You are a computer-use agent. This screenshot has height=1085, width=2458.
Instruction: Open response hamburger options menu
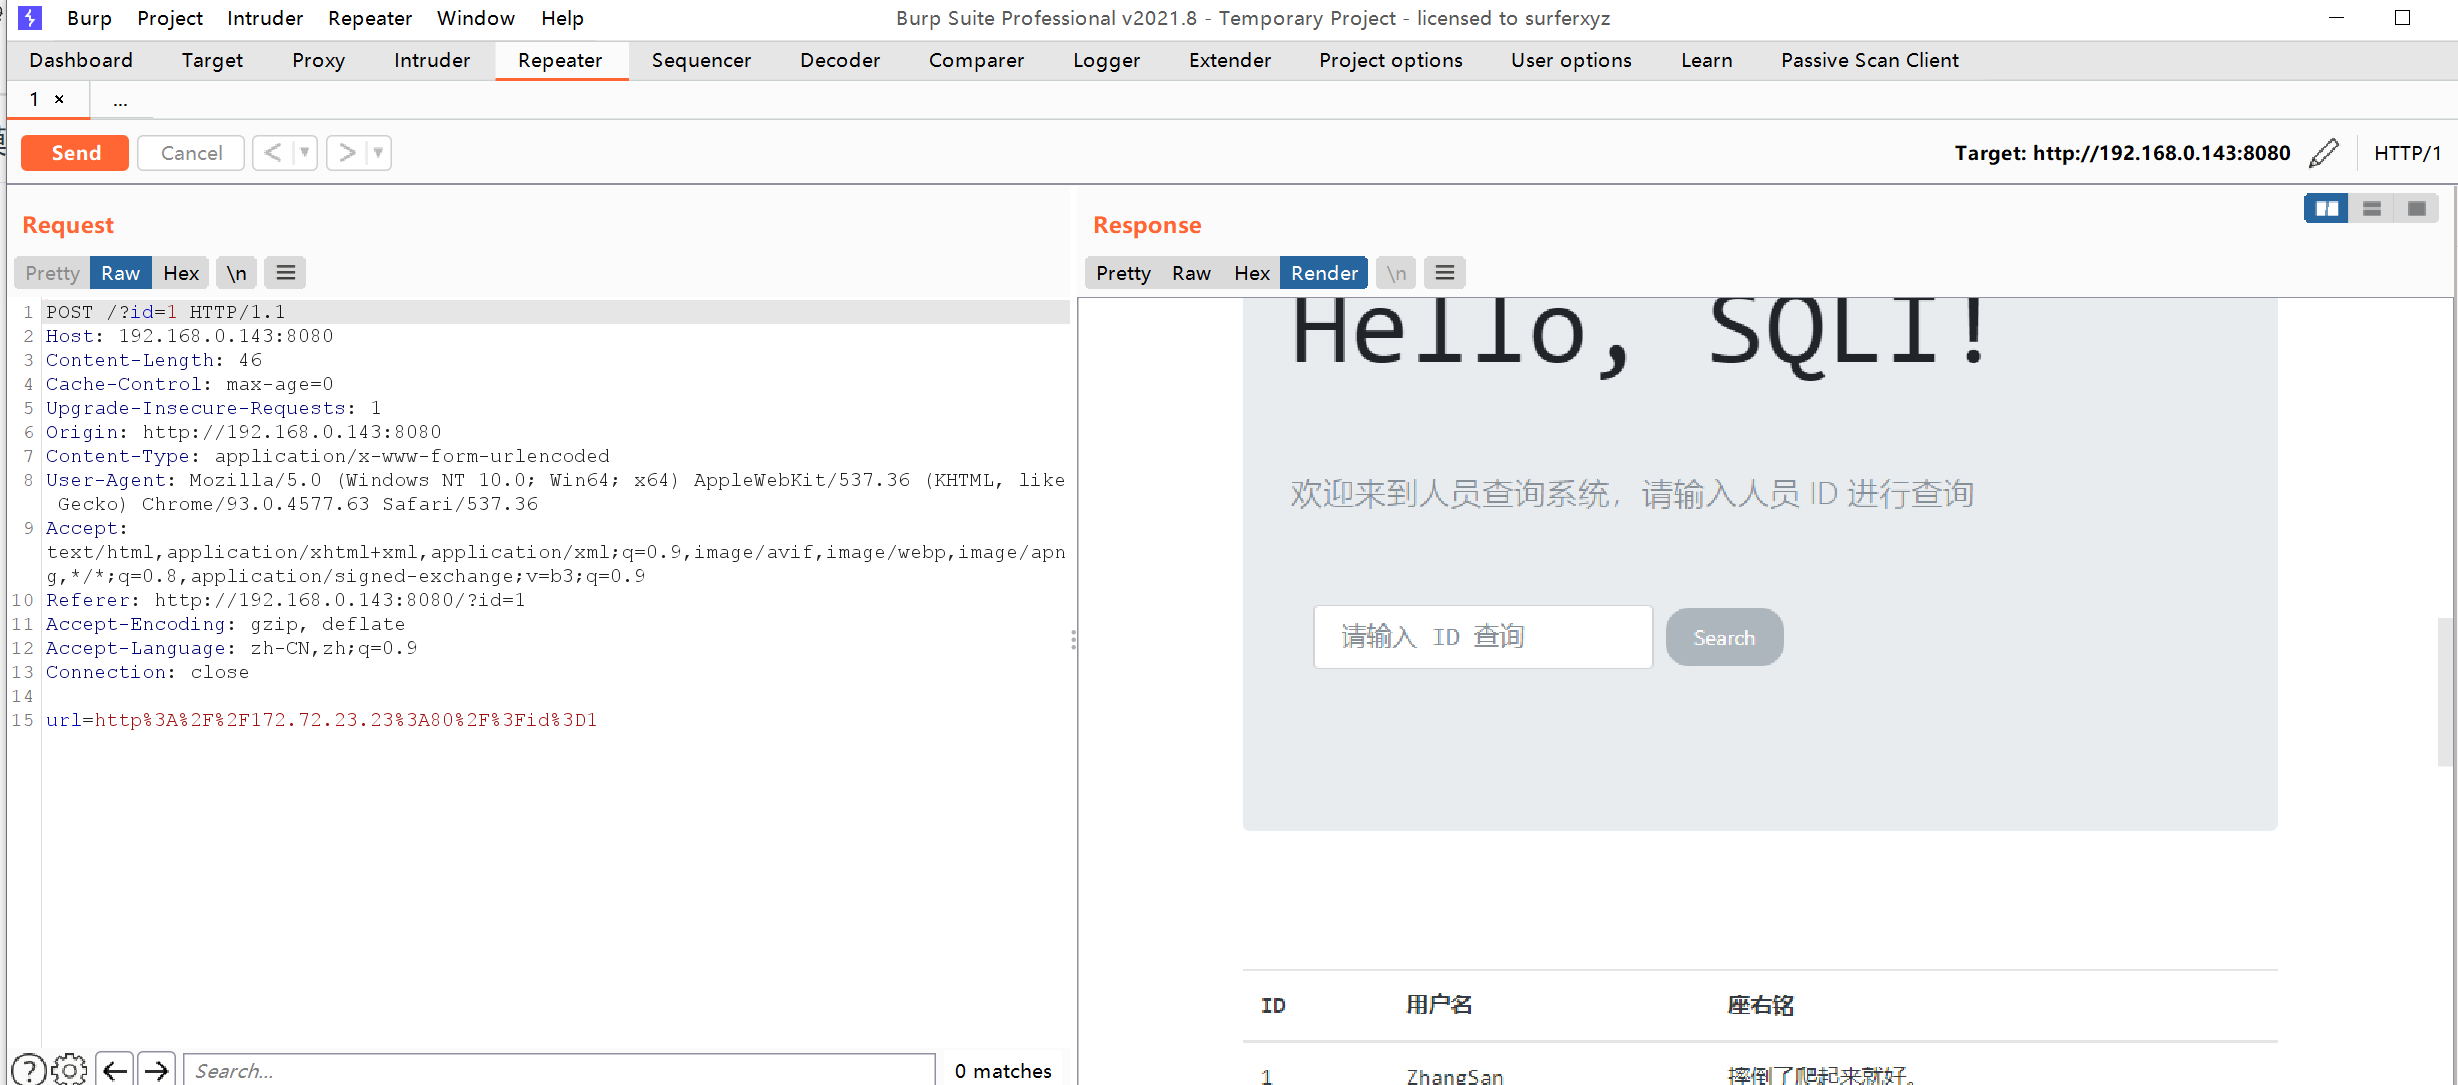[x=1444, y=273]
